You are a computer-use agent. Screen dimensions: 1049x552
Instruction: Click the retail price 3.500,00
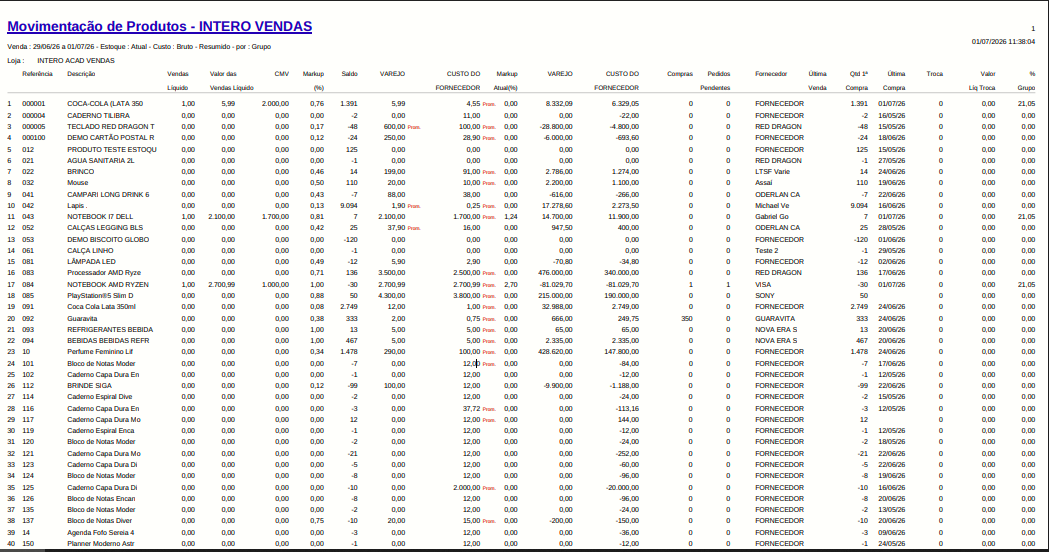(x=391, y=273)
